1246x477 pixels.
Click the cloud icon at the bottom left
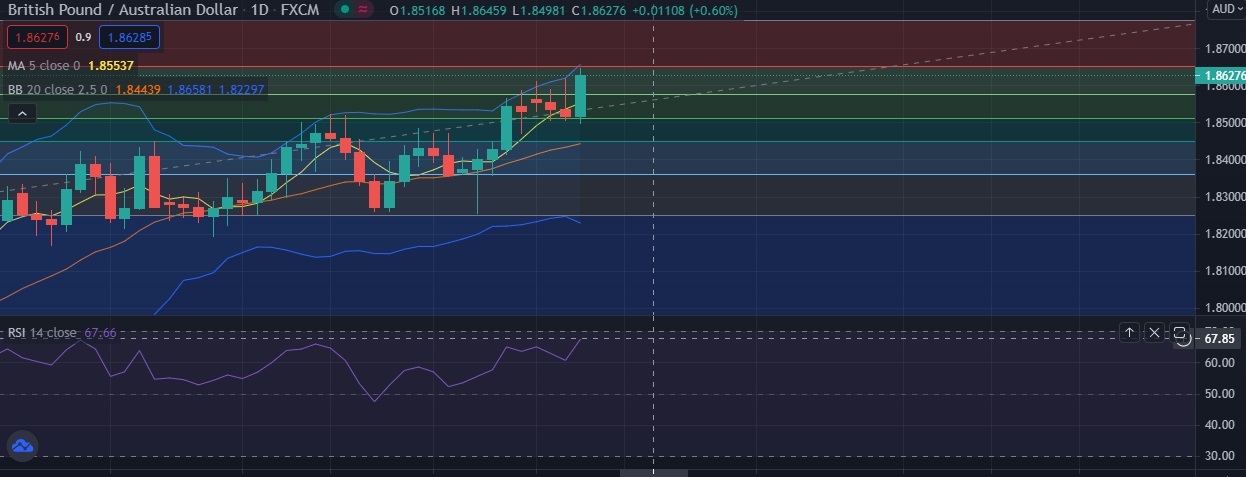21,446
